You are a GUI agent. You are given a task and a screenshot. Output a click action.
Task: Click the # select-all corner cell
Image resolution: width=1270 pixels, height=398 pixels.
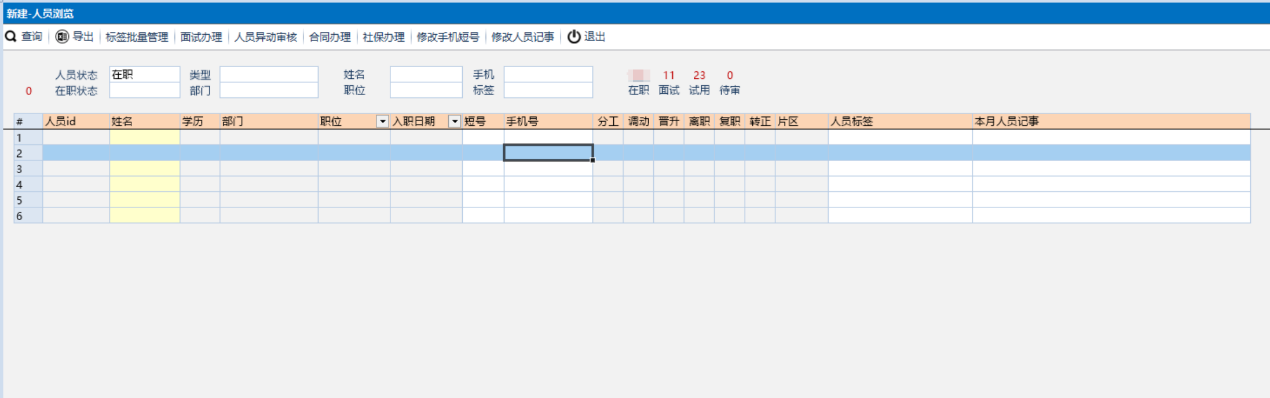(28, 121)
